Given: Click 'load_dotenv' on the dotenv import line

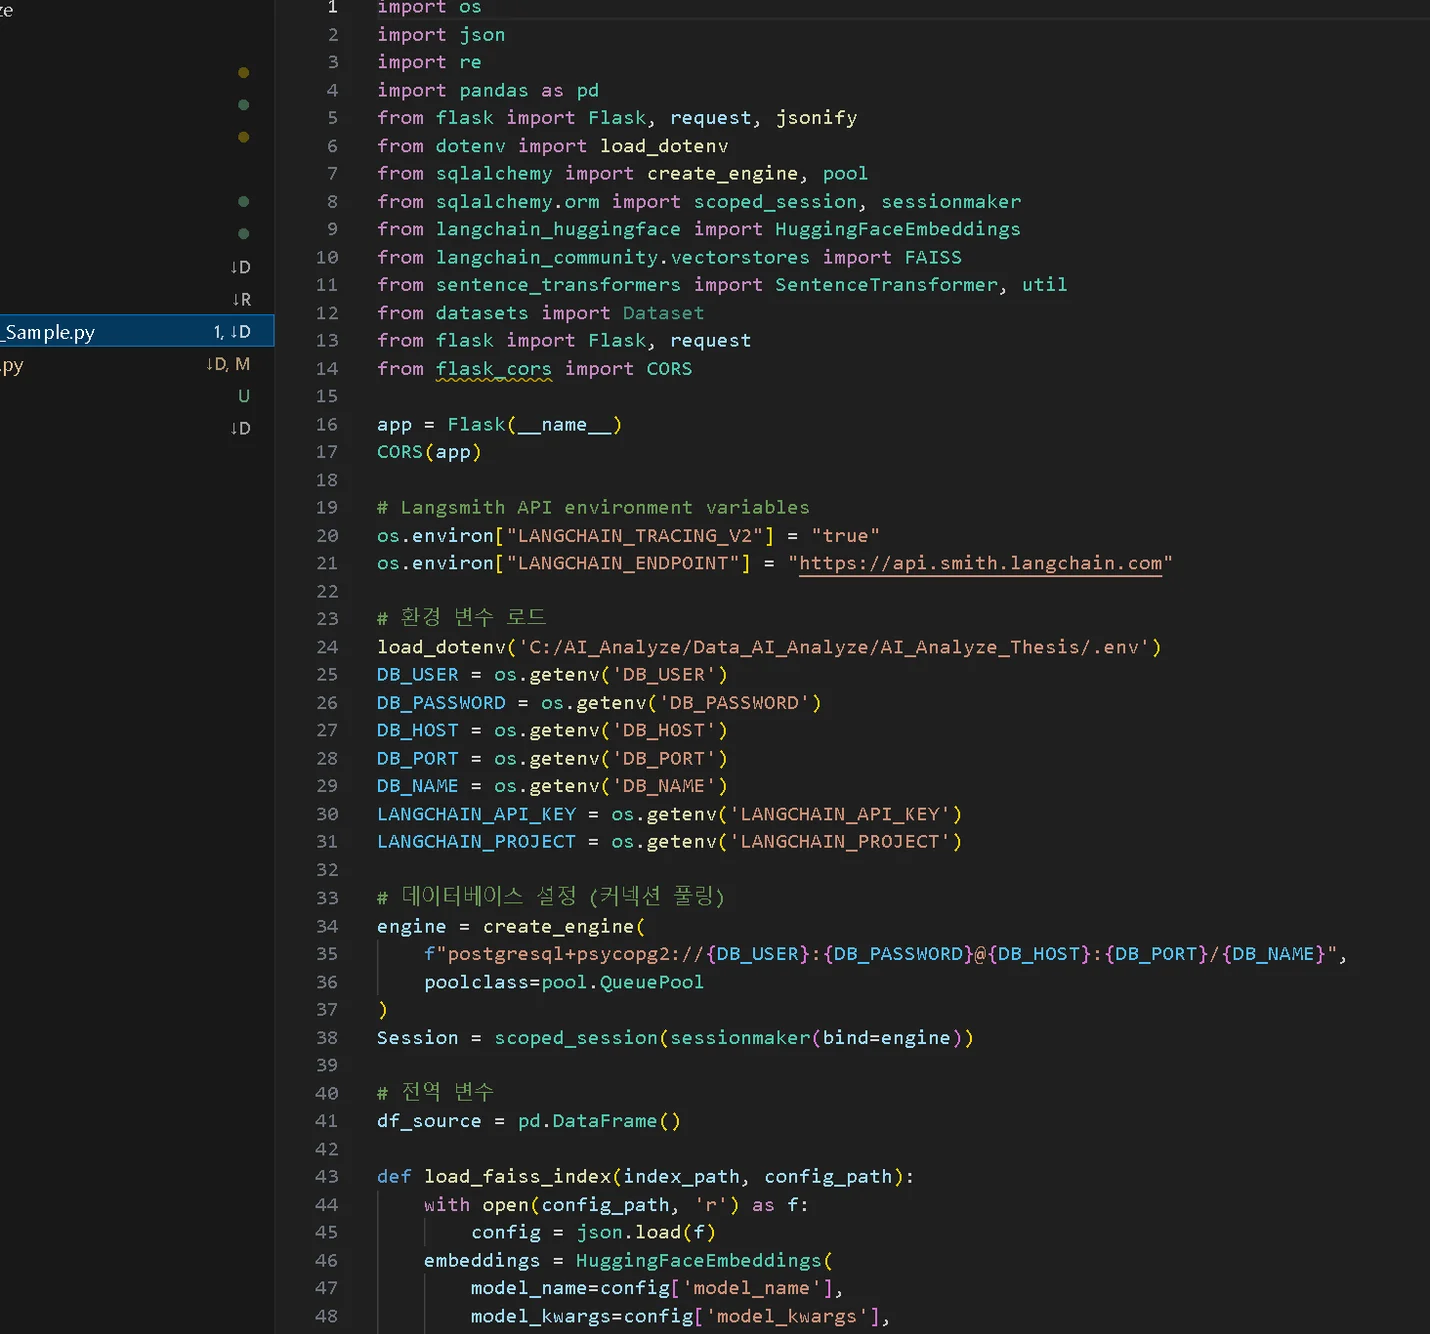Looking at the screenshot, I should coord(664,146).
